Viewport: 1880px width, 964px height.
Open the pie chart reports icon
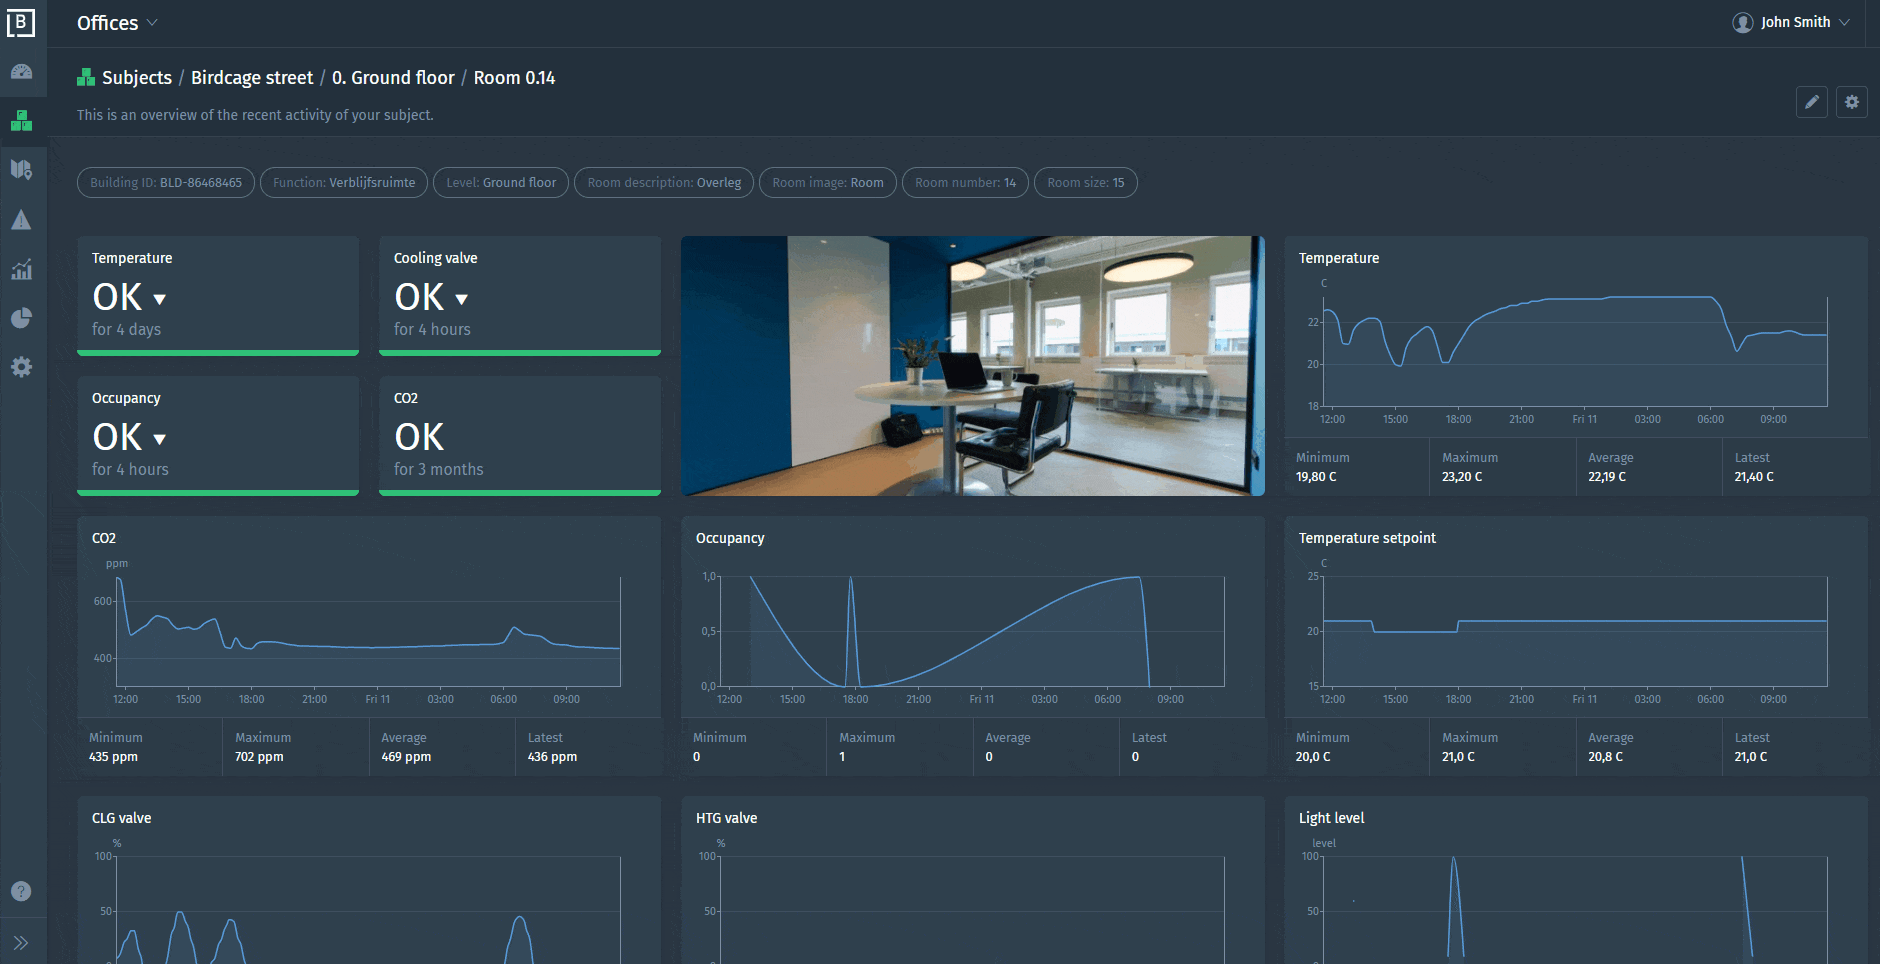(21, 318)
